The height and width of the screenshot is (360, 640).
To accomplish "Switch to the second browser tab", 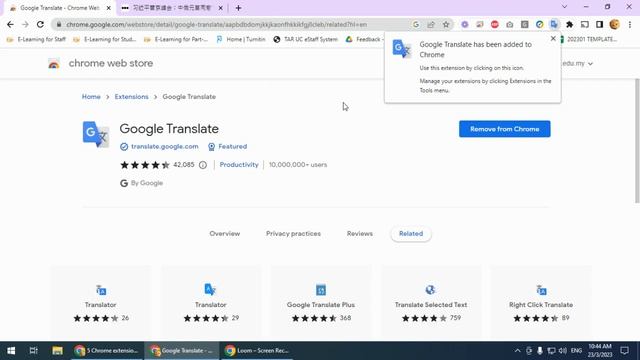I will click(x=171, y=8).
